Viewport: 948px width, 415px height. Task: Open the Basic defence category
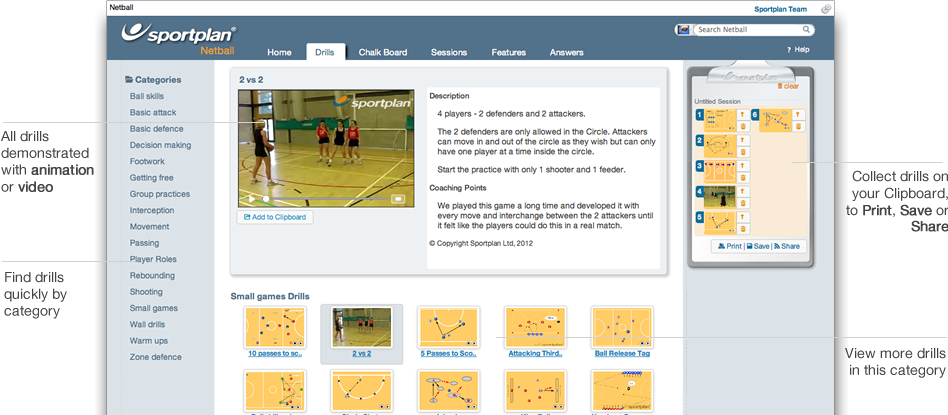click(156, 129)
